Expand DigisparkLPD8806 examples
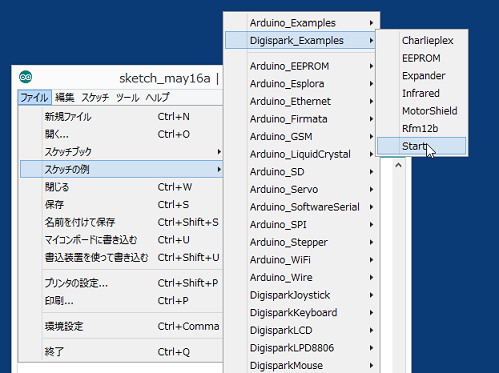Screen dimensions: 499x373 (x=302, y=348)
